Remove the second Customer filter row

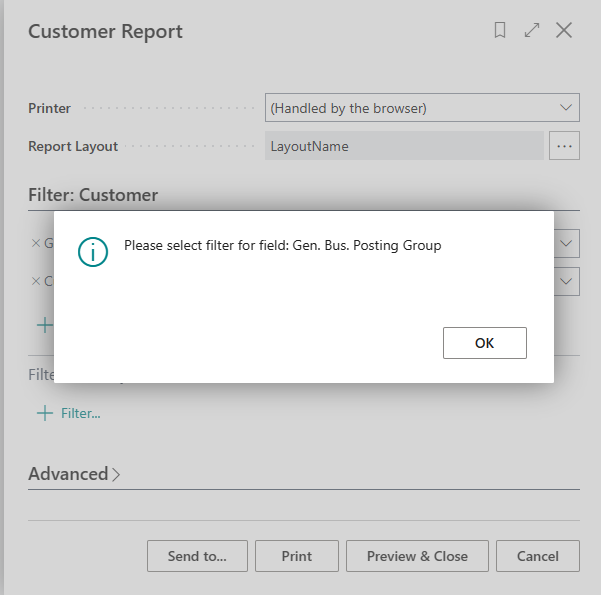pyautogui.click(x=36, y=281)
